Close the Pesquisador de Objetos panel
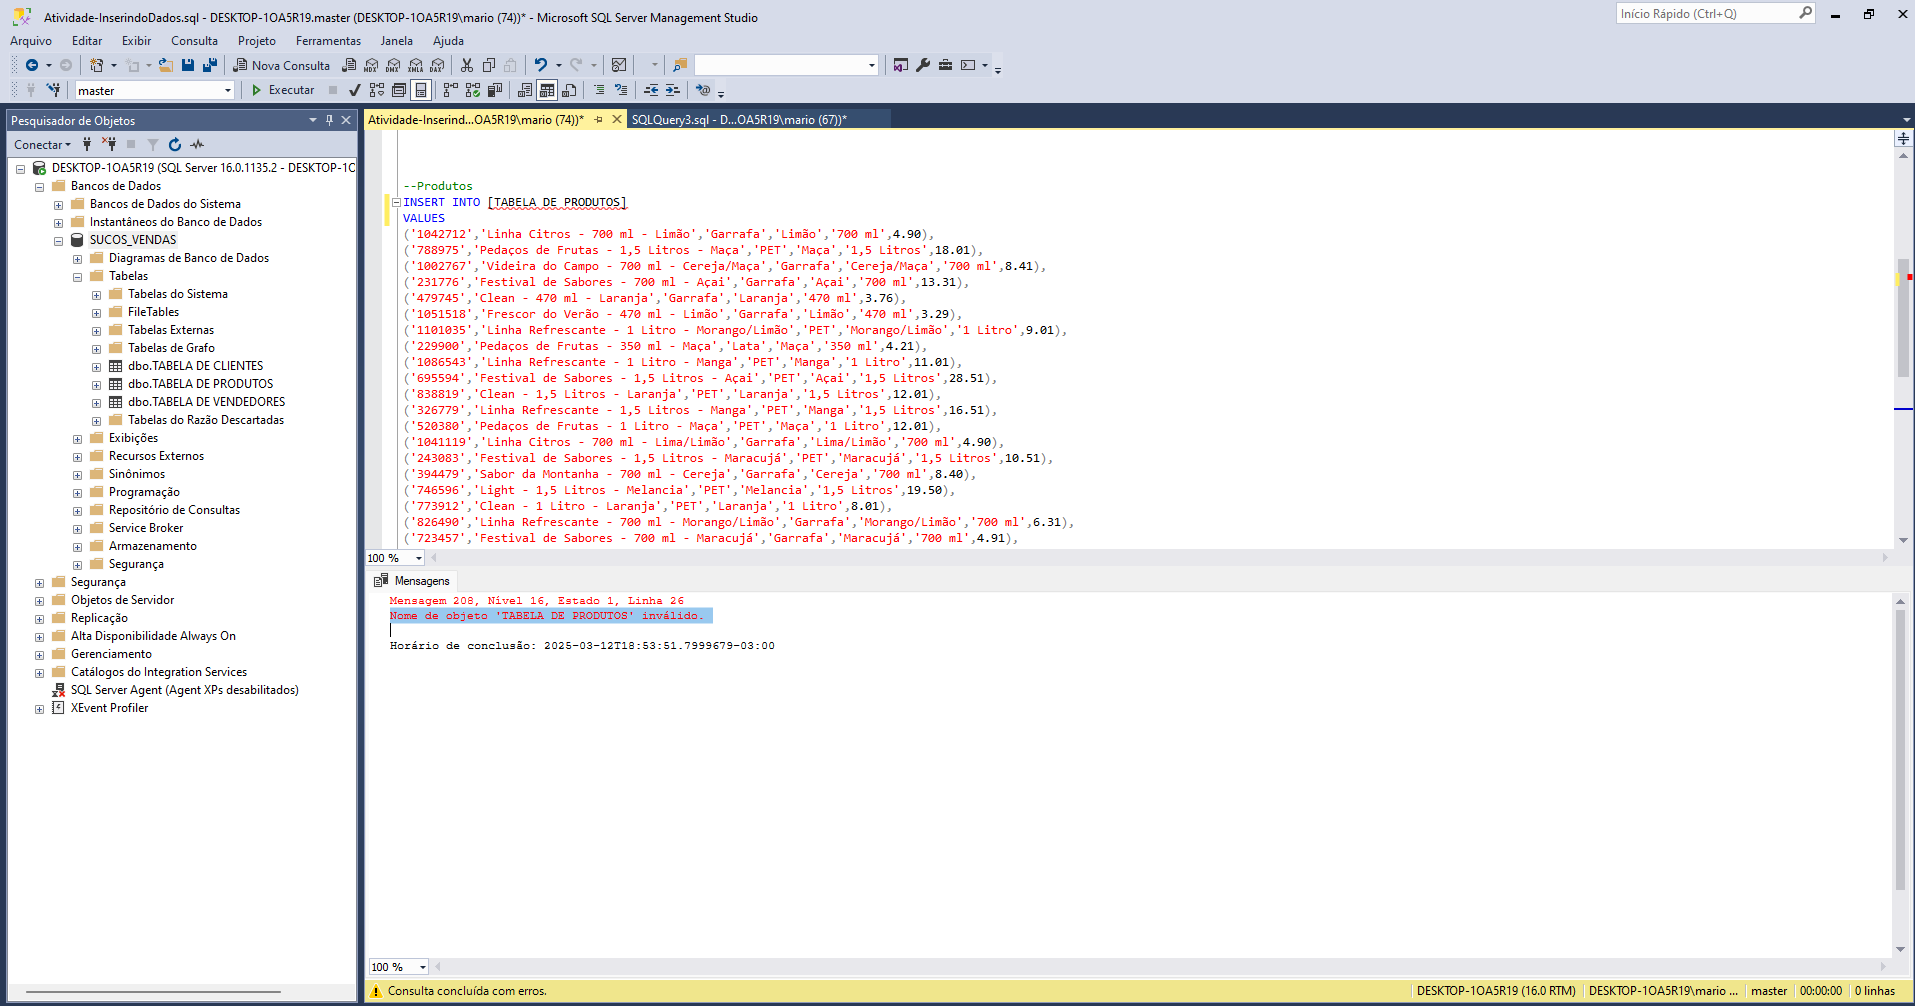The height and width of the screenshot is (1006, 1915). [x=346, y=120]
